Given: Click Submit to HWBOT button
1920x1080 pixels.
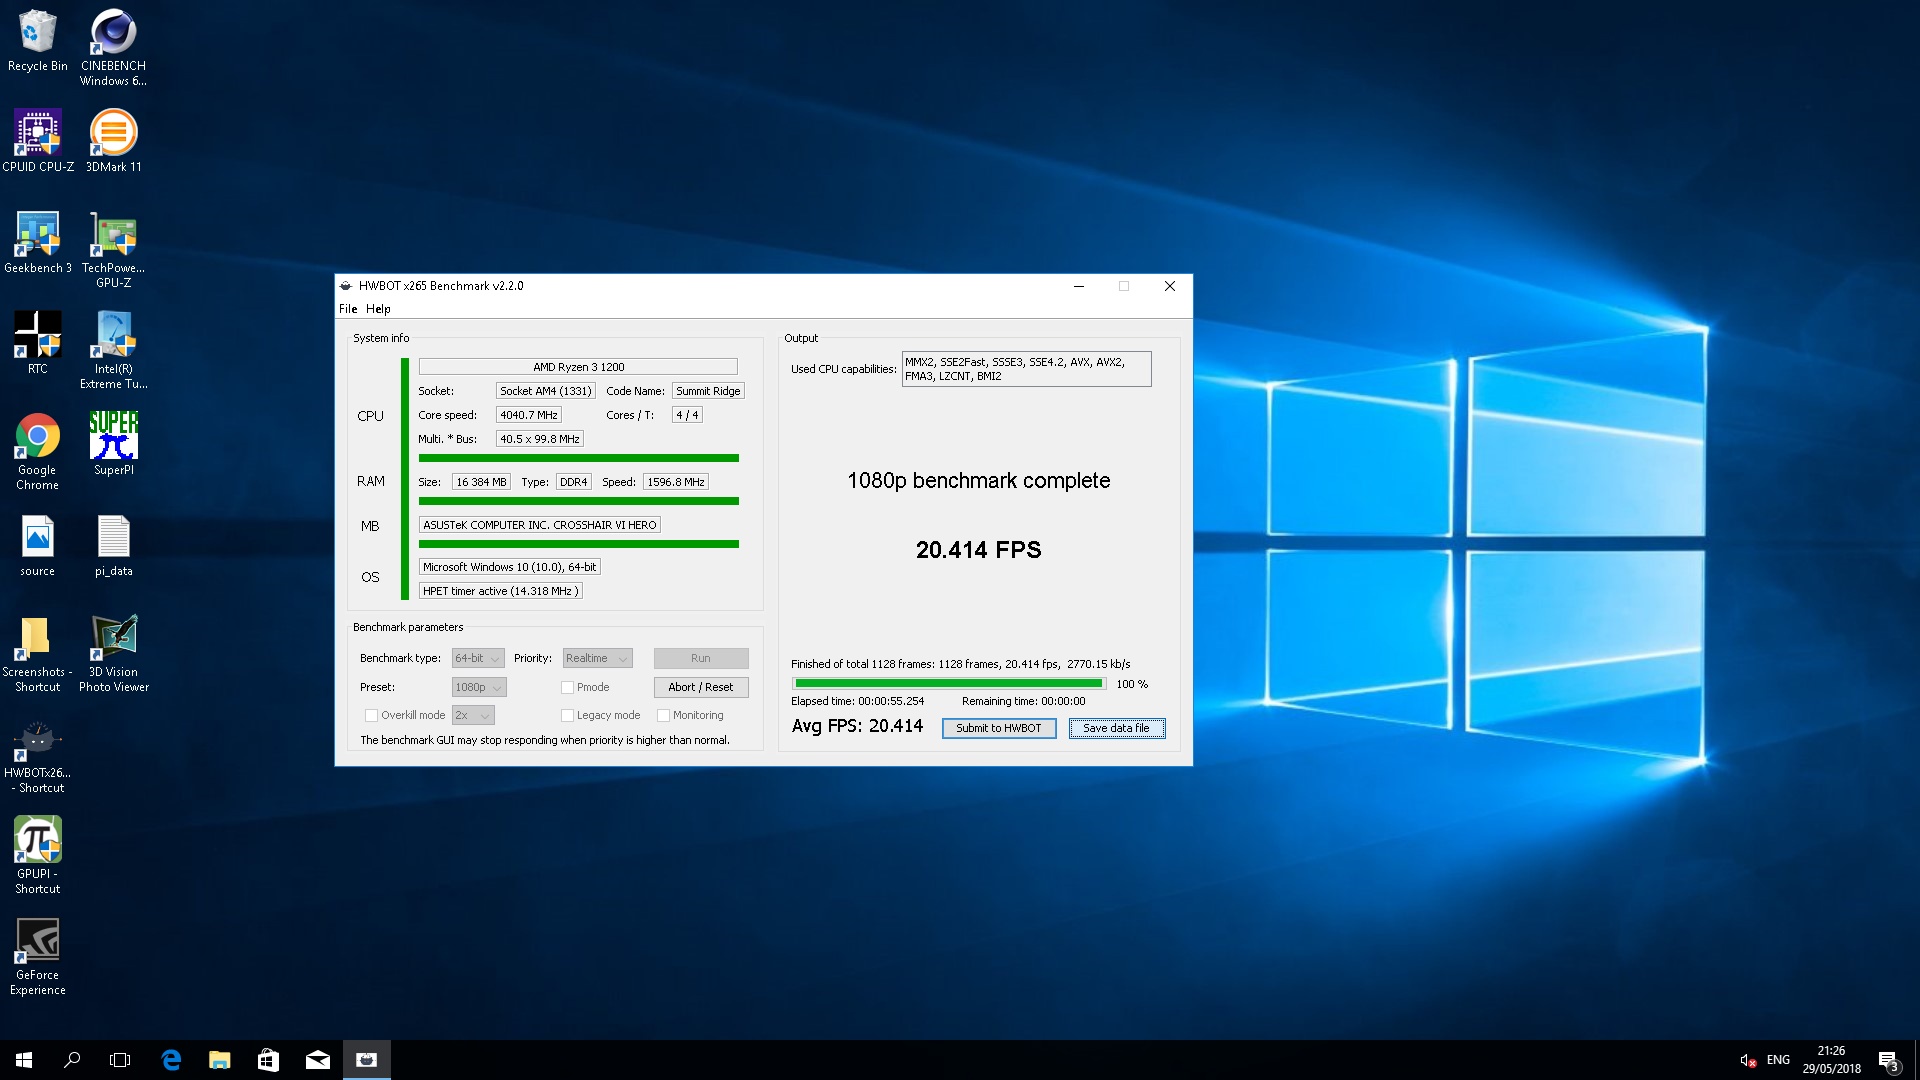Looking at the screenshot, I should [999, 728].
